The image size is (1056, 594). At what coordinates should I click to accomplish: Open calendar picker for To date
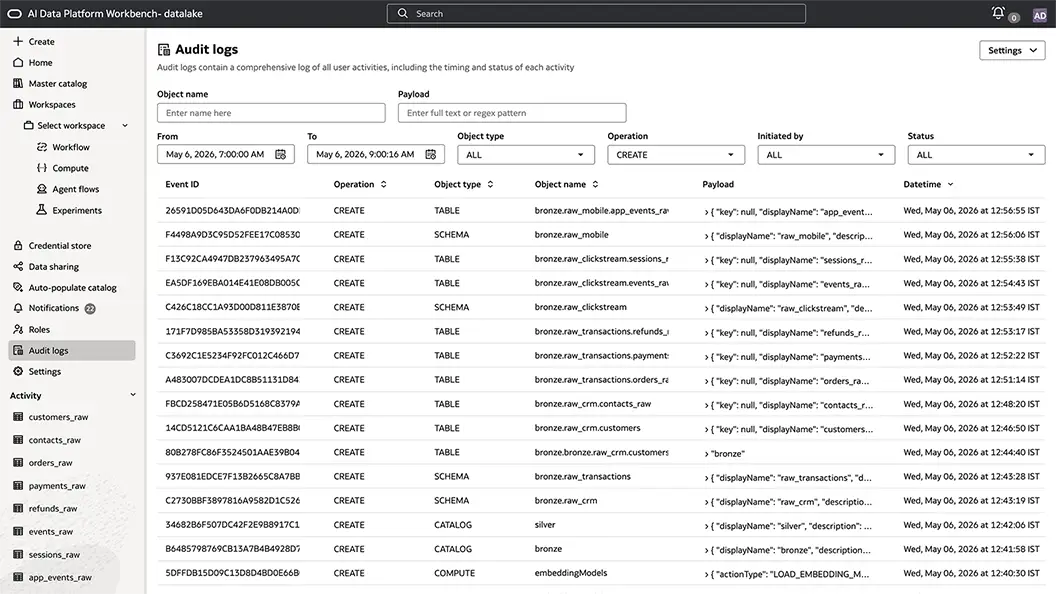click(430, 154)
